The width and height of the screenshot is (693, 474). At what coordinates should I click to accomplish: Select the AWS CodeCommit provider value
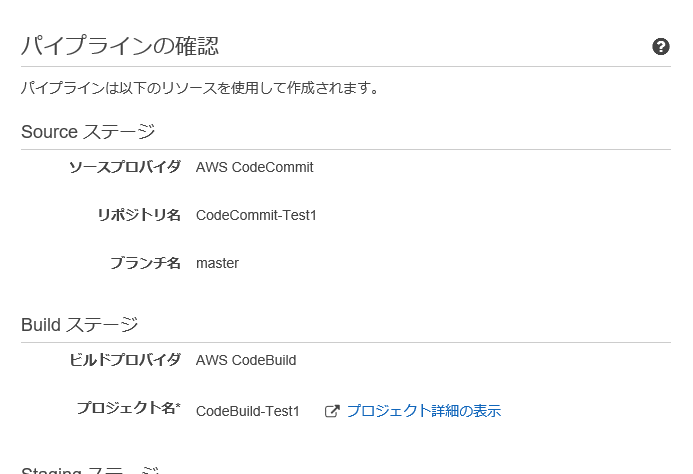click(255, 167)
